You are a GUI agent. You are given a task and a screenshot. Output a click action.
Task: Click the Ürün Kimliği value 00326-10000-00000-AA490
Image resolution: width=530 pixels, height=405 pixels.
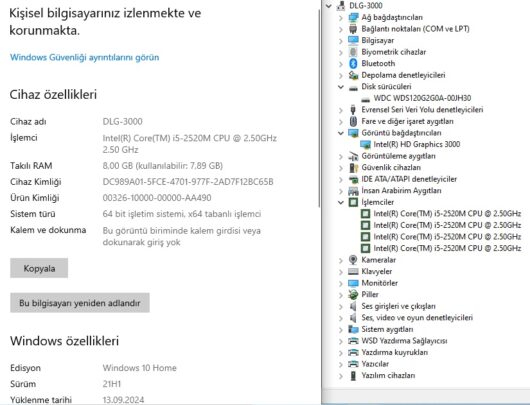tap(157, 198)
